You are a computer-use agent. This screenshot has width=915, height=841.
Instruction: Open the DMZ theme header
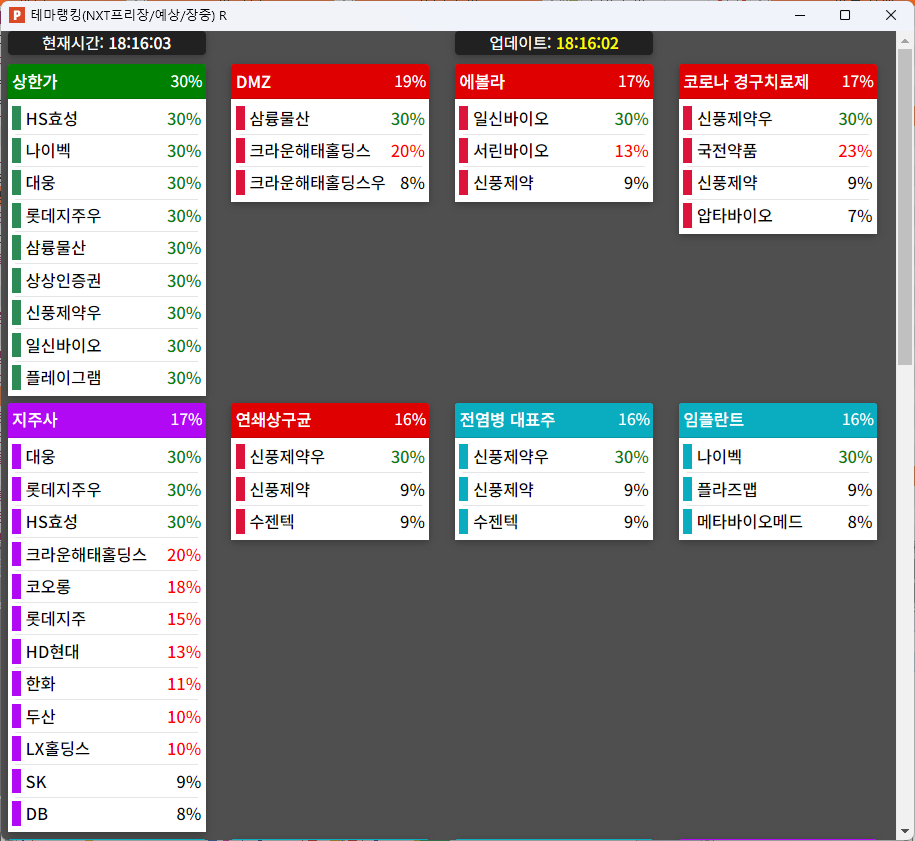[x=330, y=82]
